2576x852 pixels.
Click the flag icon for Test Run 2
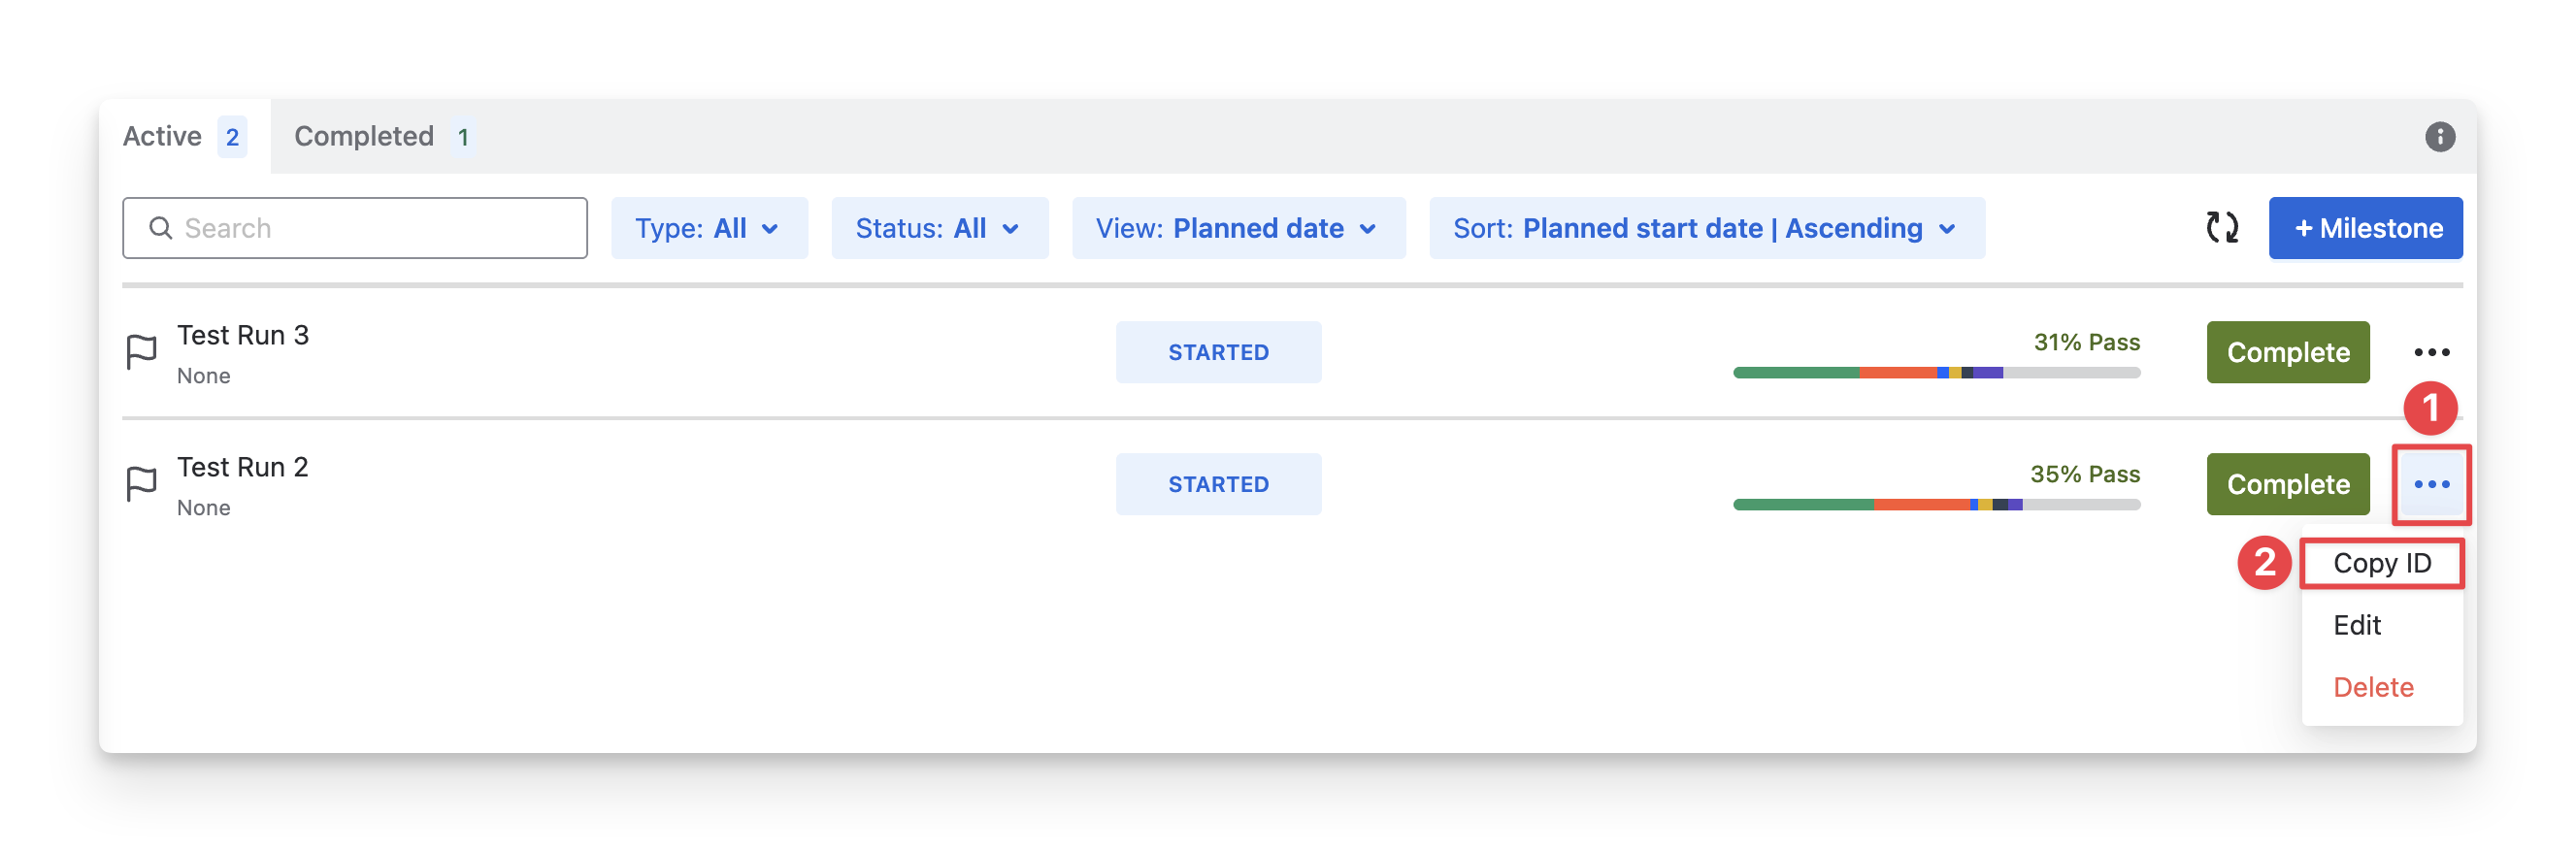click(142, 484)
